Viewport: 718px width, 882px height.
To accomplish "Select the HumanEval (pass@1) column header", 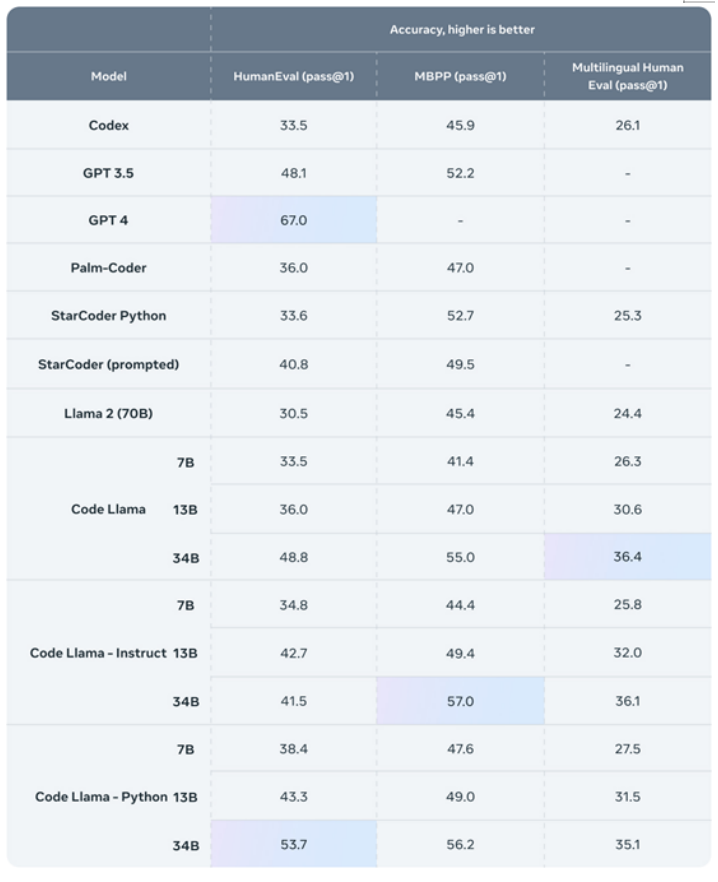I will click(294, 76).
